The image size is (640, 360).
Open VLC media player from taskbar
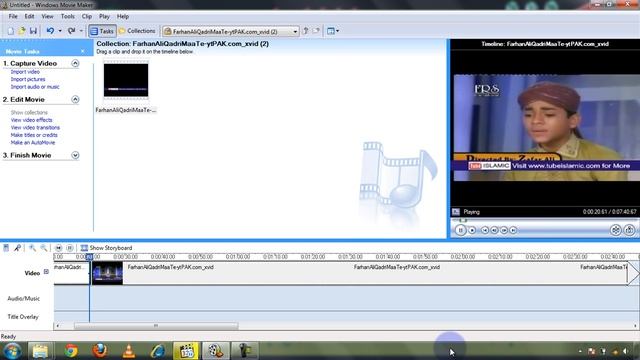click(x=129, y=351)
